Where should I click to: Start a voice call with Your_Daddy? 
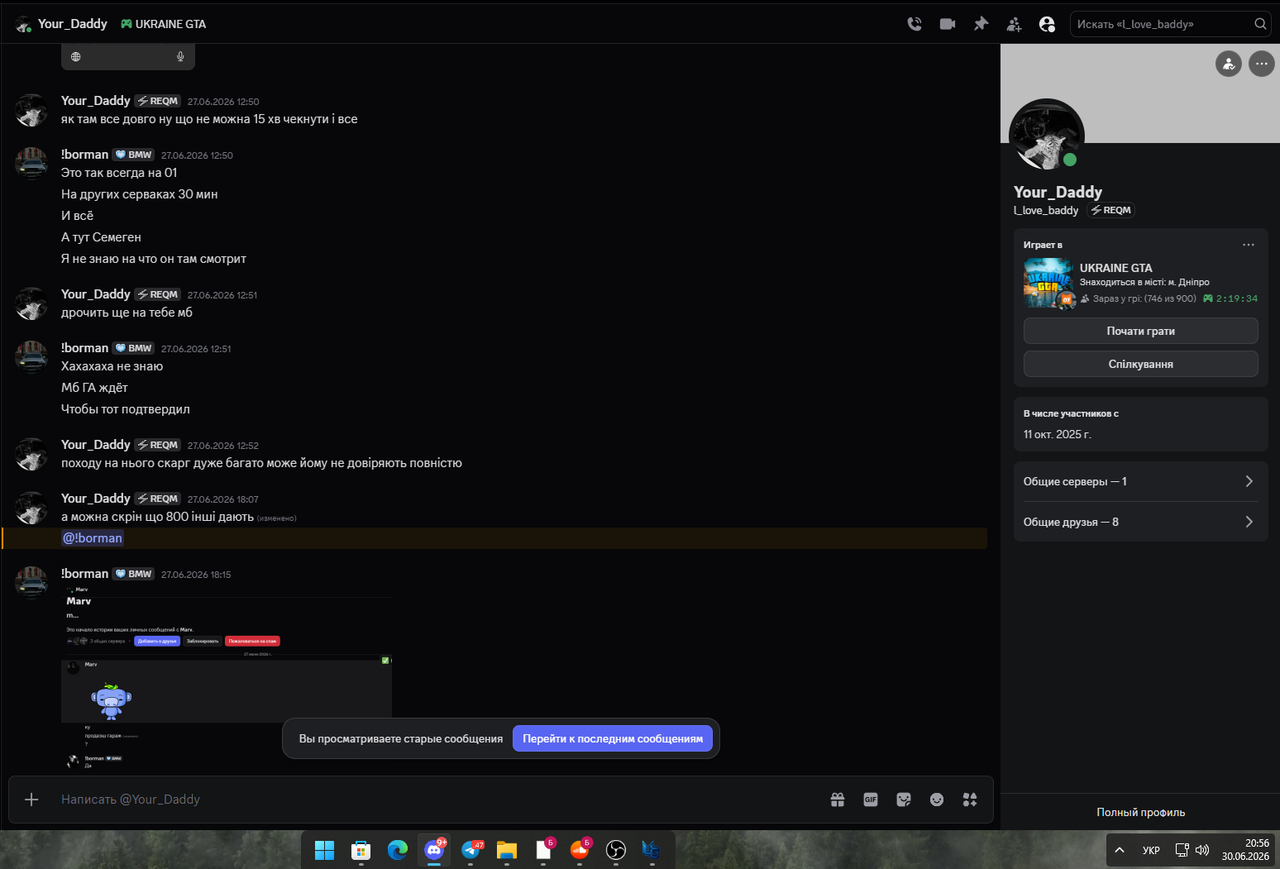point(914,24)
